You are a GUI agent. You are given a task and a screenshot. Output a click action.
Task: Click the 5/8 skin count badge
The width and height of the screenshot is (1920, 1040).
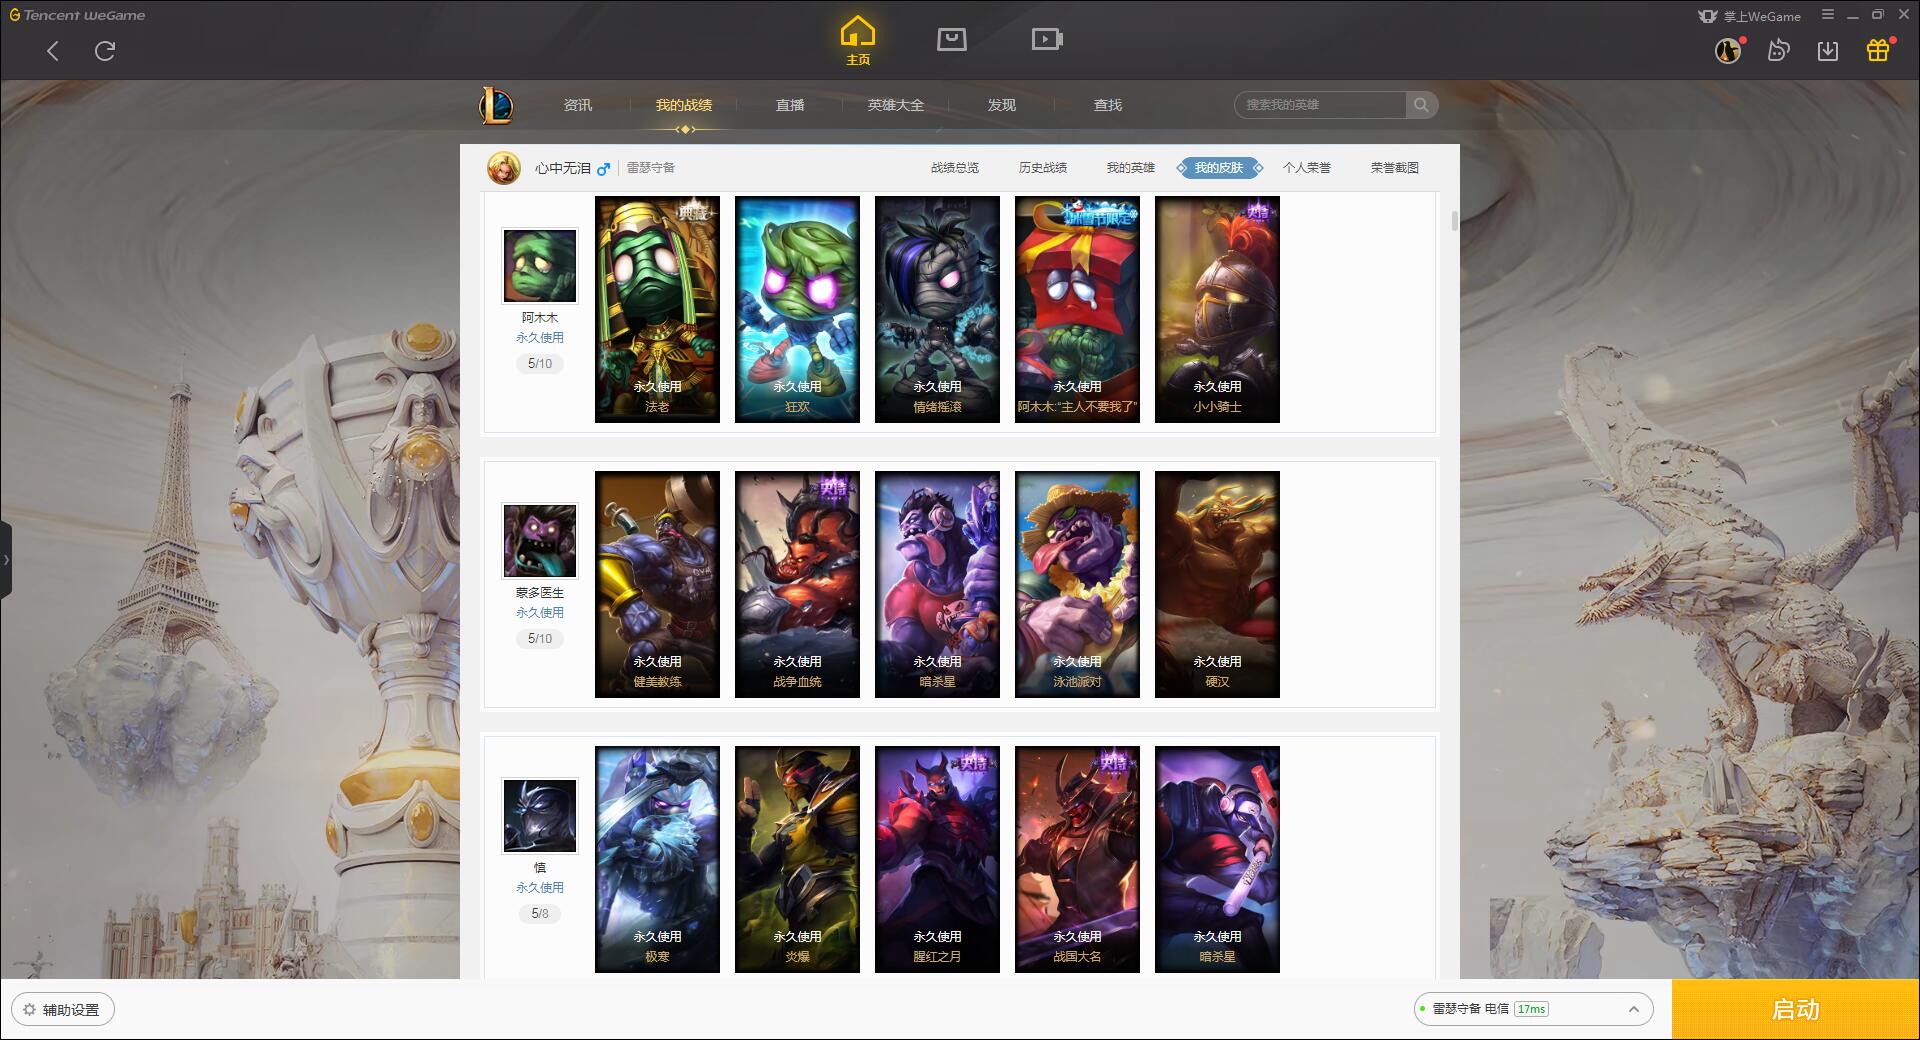click(x=540, y=913)
